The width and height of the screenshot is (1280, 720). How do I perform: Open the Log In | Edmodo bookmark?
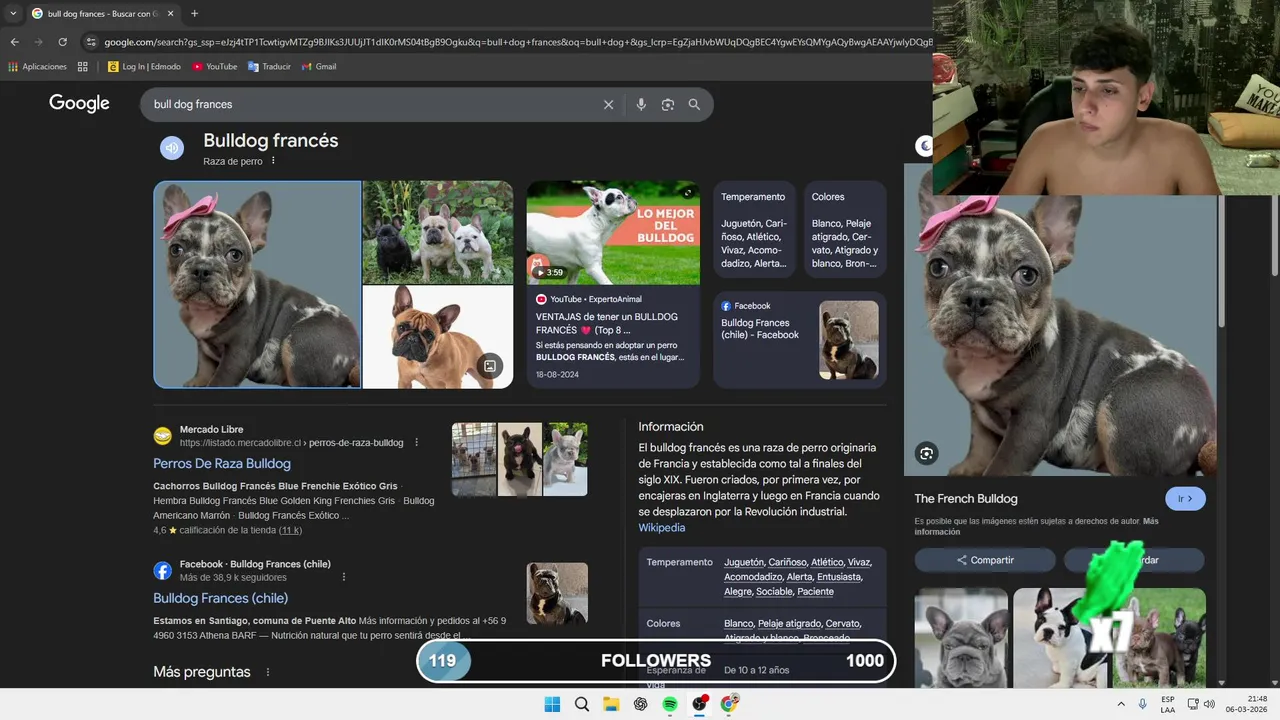click(x=143, y=67)
